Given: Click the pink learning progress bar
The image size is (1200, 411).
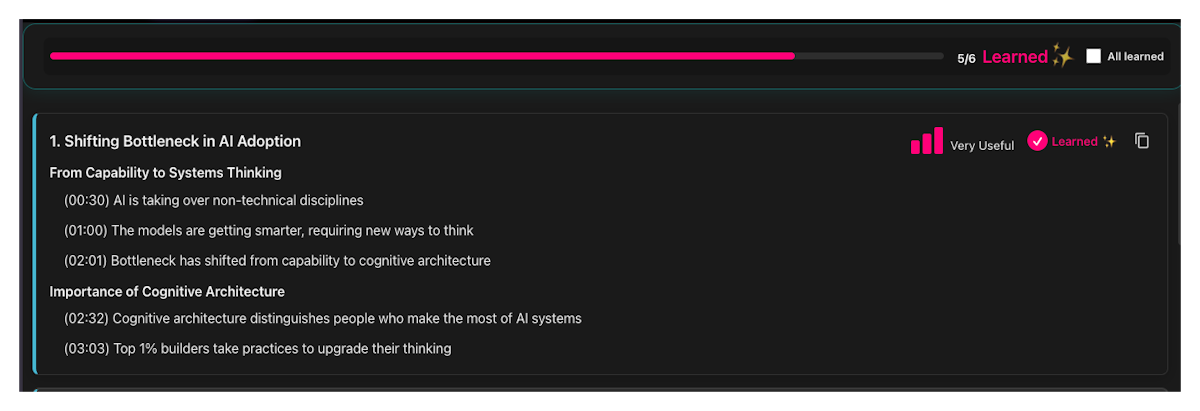Looking at the screenshot, I should coord(422,56).
